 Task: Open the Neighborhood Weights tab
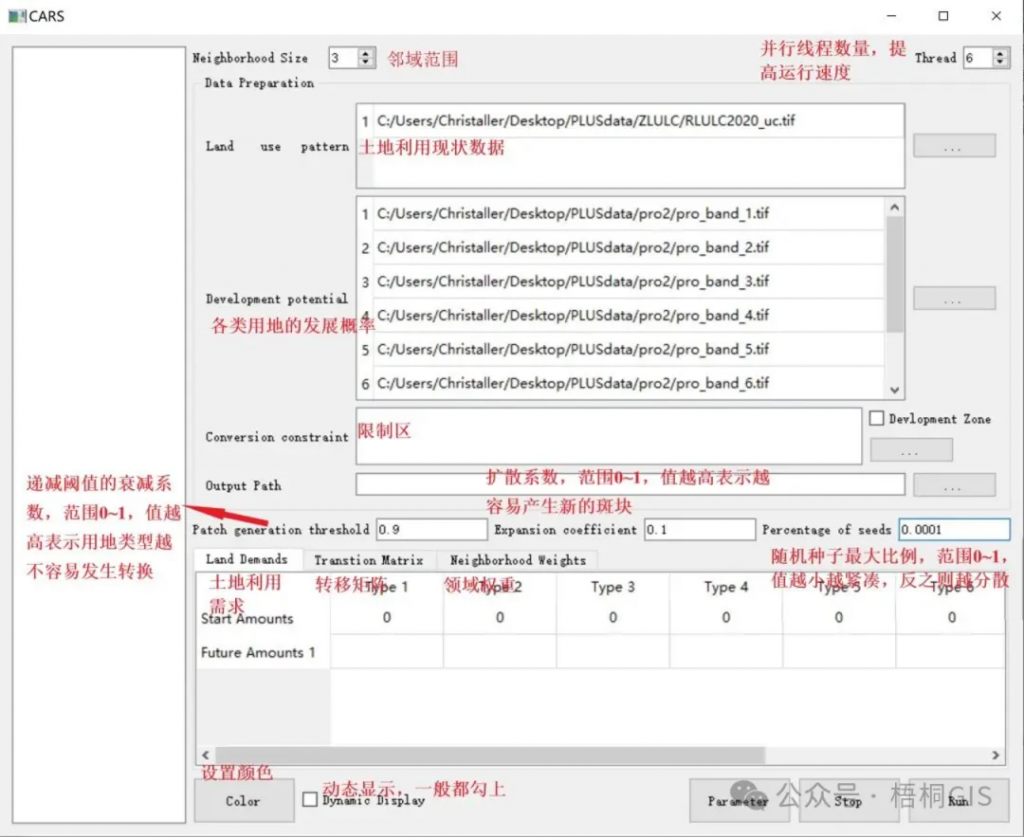click(518, 560)
